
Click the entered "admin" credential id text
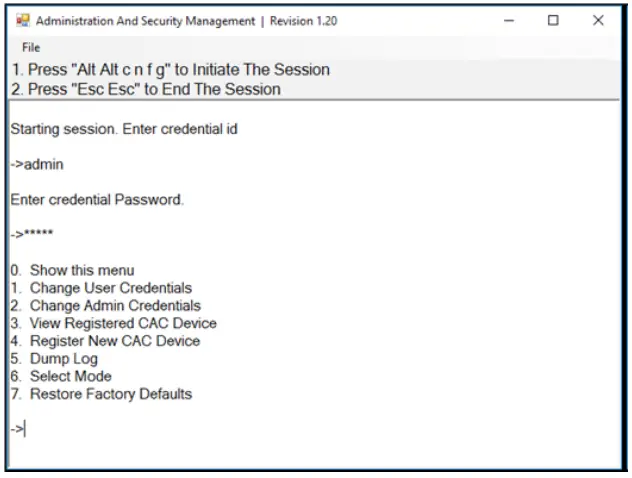point(43,164)
